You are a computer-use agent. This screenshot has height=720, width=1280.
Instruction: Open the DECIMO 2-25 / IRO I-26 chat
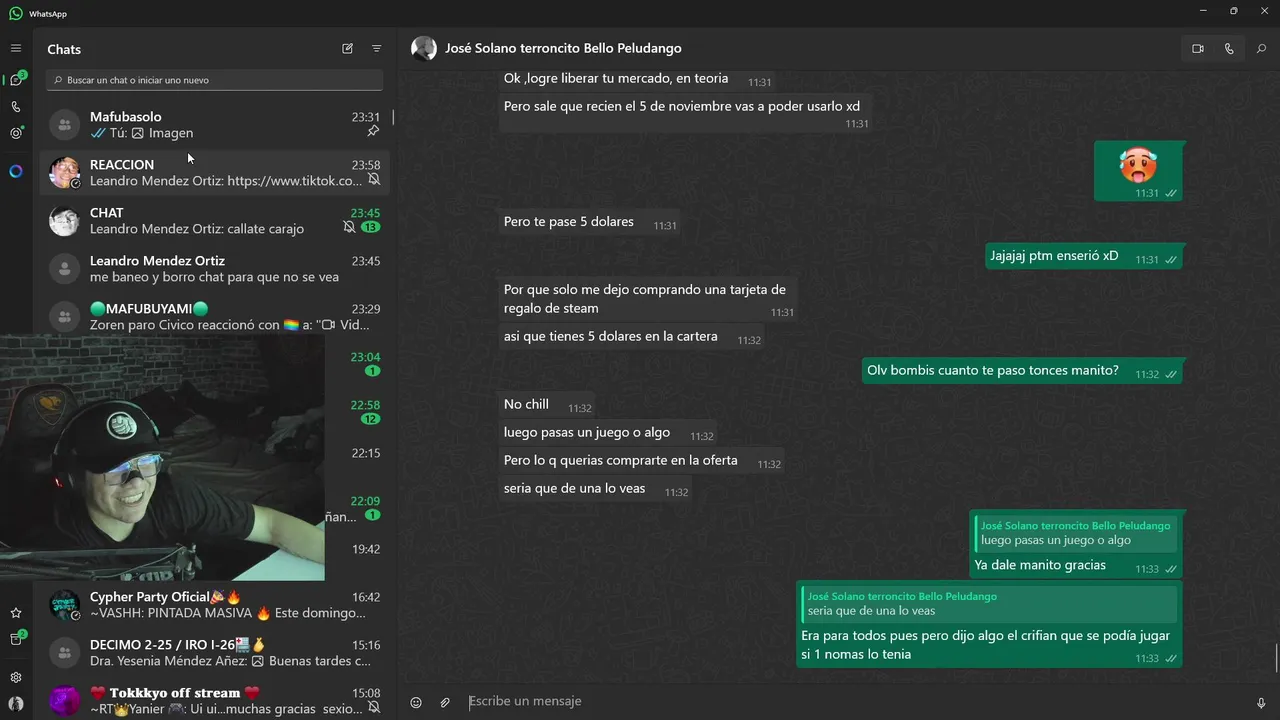coord(215,652)
